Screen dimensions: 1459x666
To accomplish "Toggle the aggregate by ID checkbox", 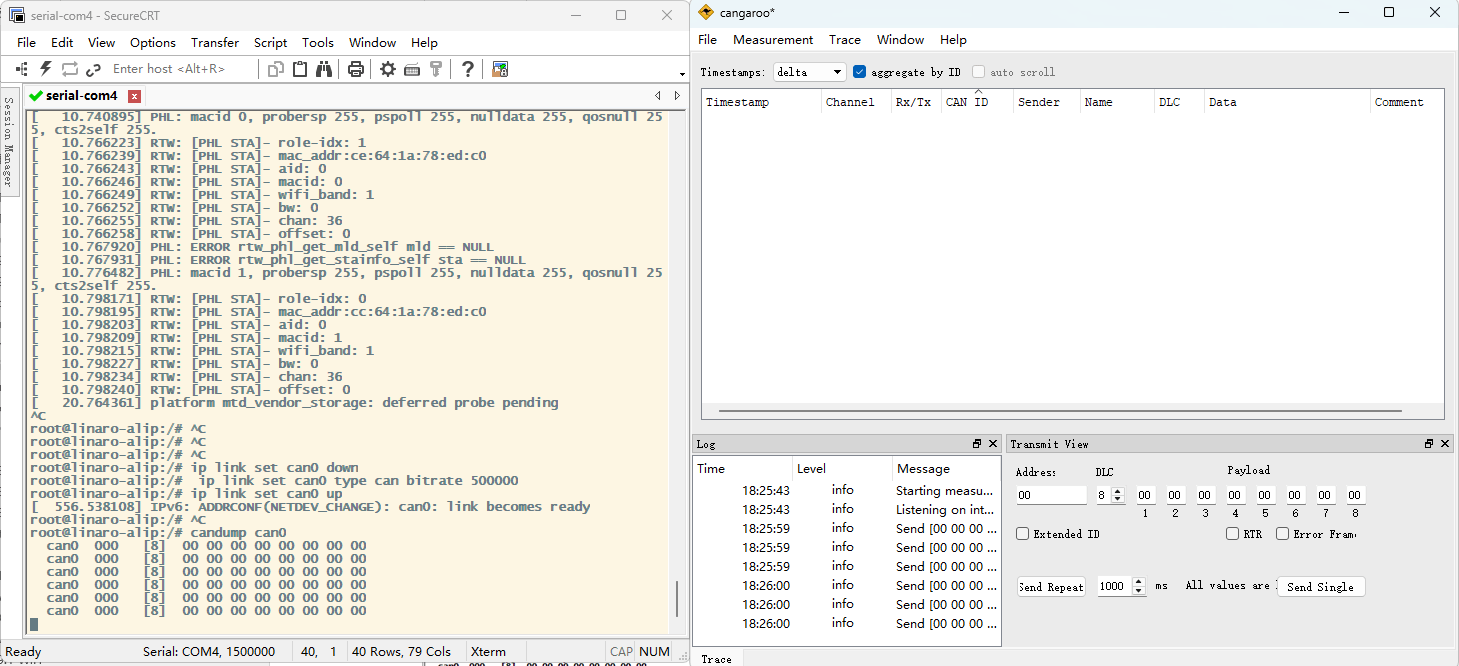I will click(860, 72).
